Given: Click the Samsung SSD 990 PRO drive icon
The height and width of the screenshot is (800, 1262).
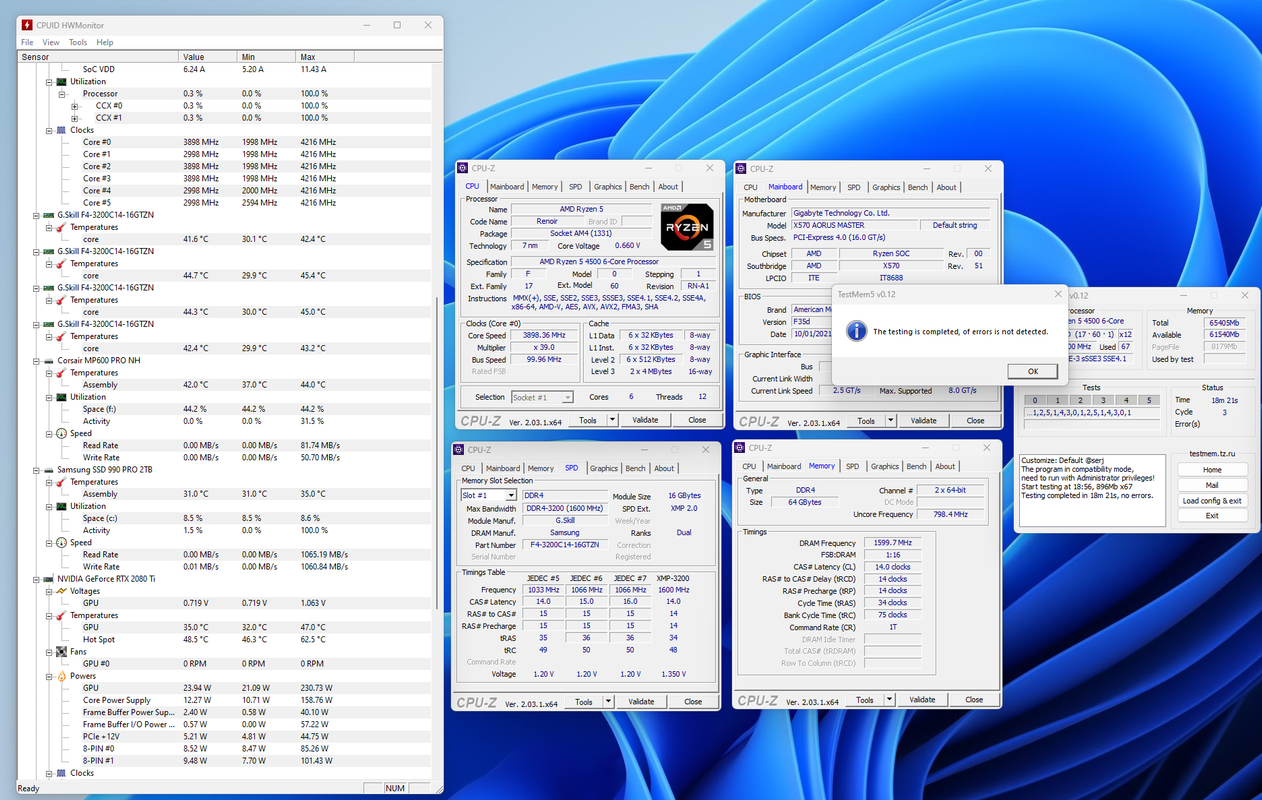Looking at the screenshot, I should [x=48, y=470].
